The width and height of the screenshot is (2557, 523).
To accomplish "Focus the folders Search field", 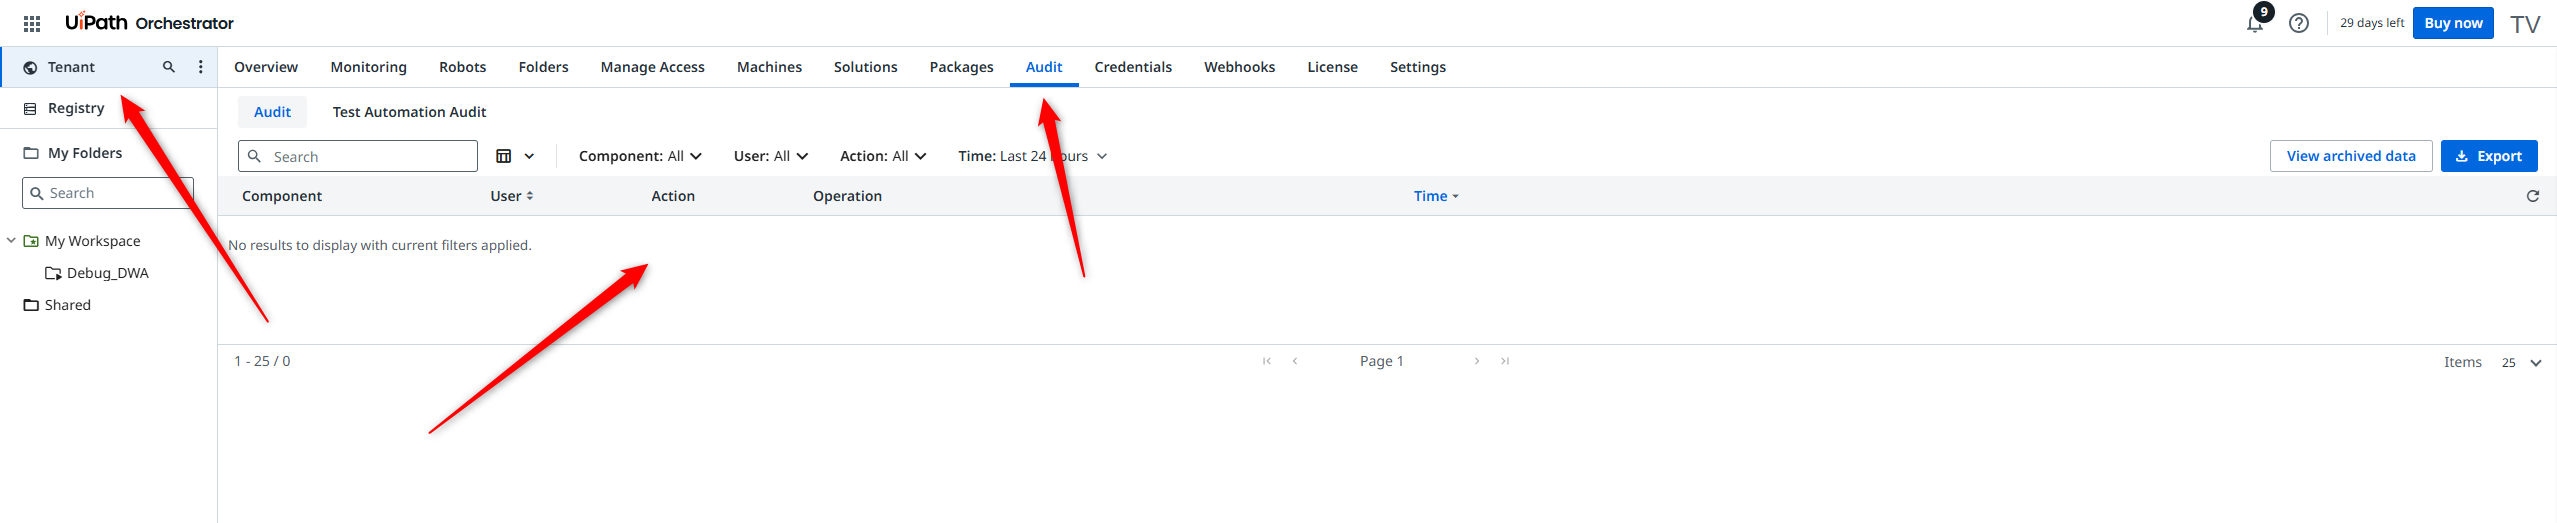I will tap(108, 193).
